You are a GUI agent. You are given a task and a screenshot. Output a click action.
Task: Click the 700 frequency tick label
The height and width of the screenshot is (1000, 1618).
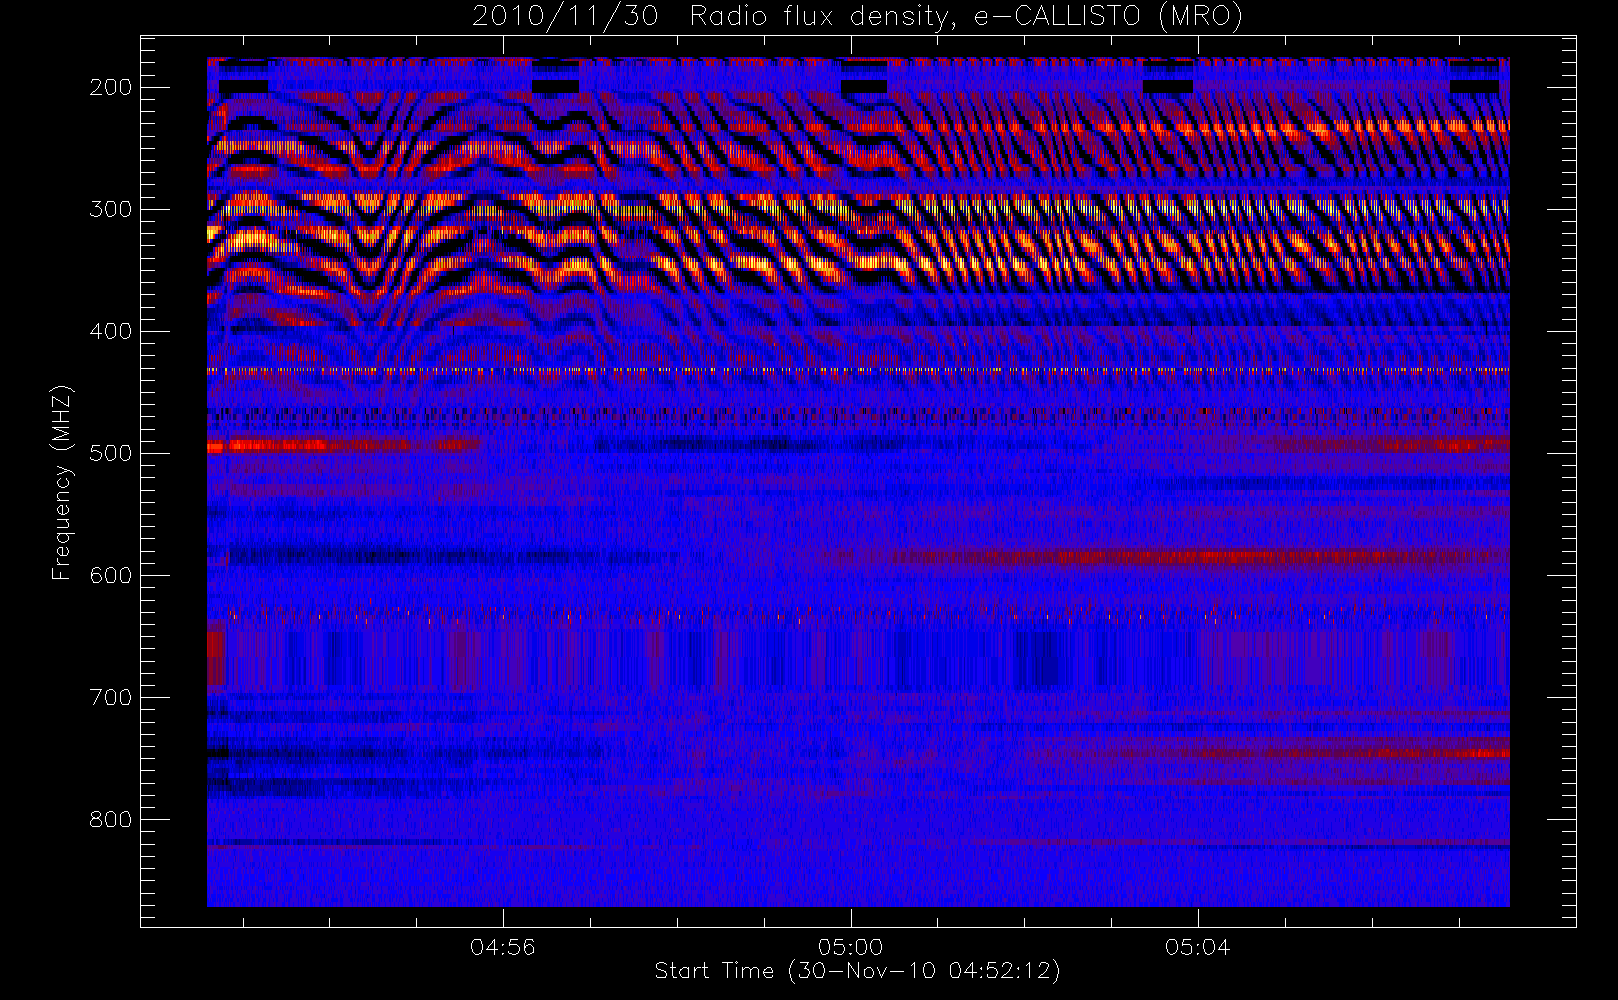pos(111,697)
